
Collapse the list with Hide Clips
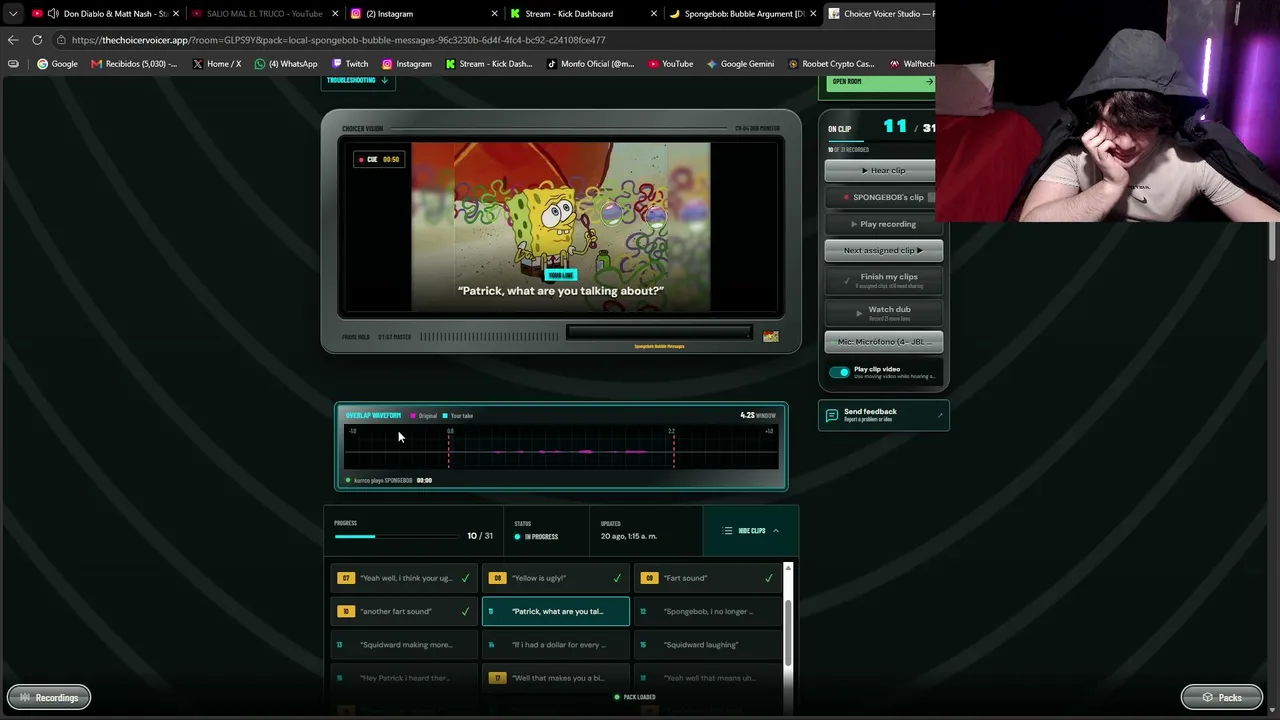point(751,531)
